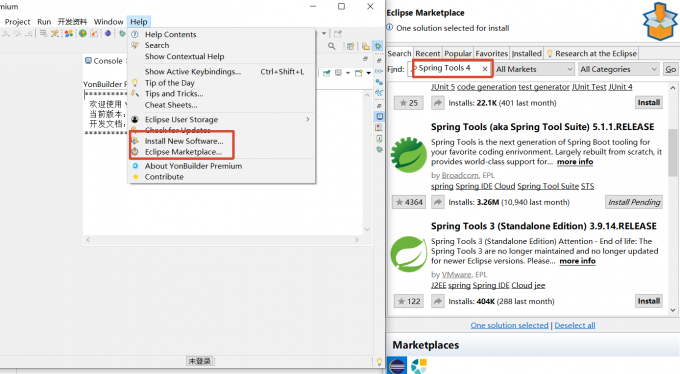The image size is (680, 374).
Task: Click the open new console icon
Action: pyautogui.click(x=359, y=73)
